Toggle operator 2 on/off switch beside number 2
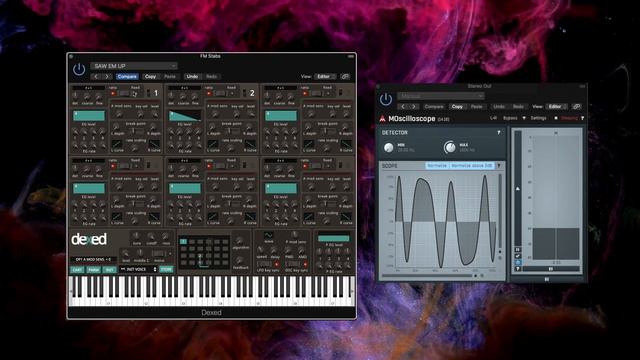 coord(244,93)
